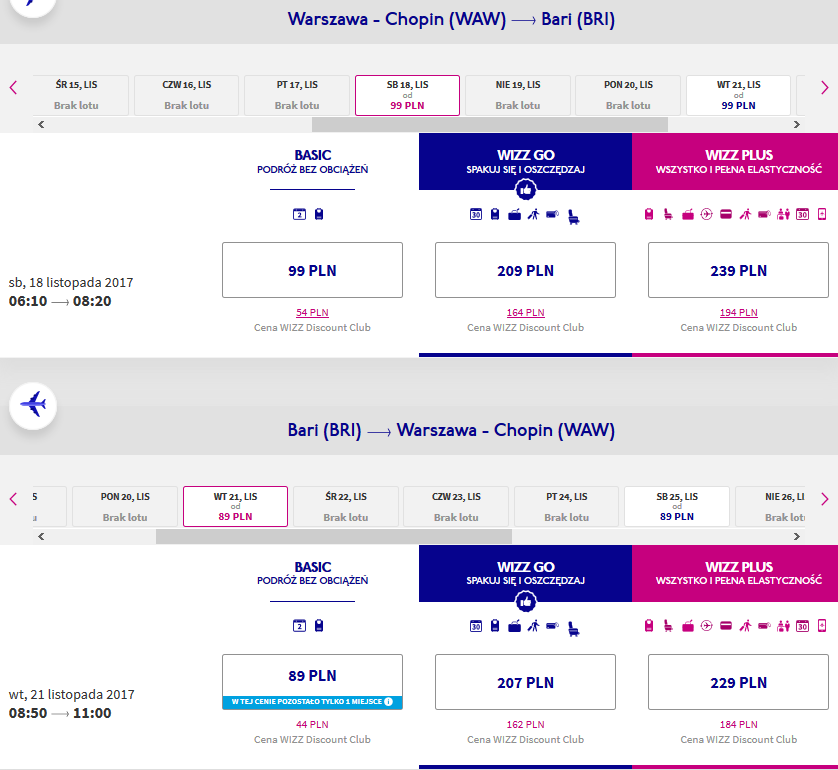Choose the 207 PLN WIZZ GO return fare
838x770 pixels.
coord(525,682)
